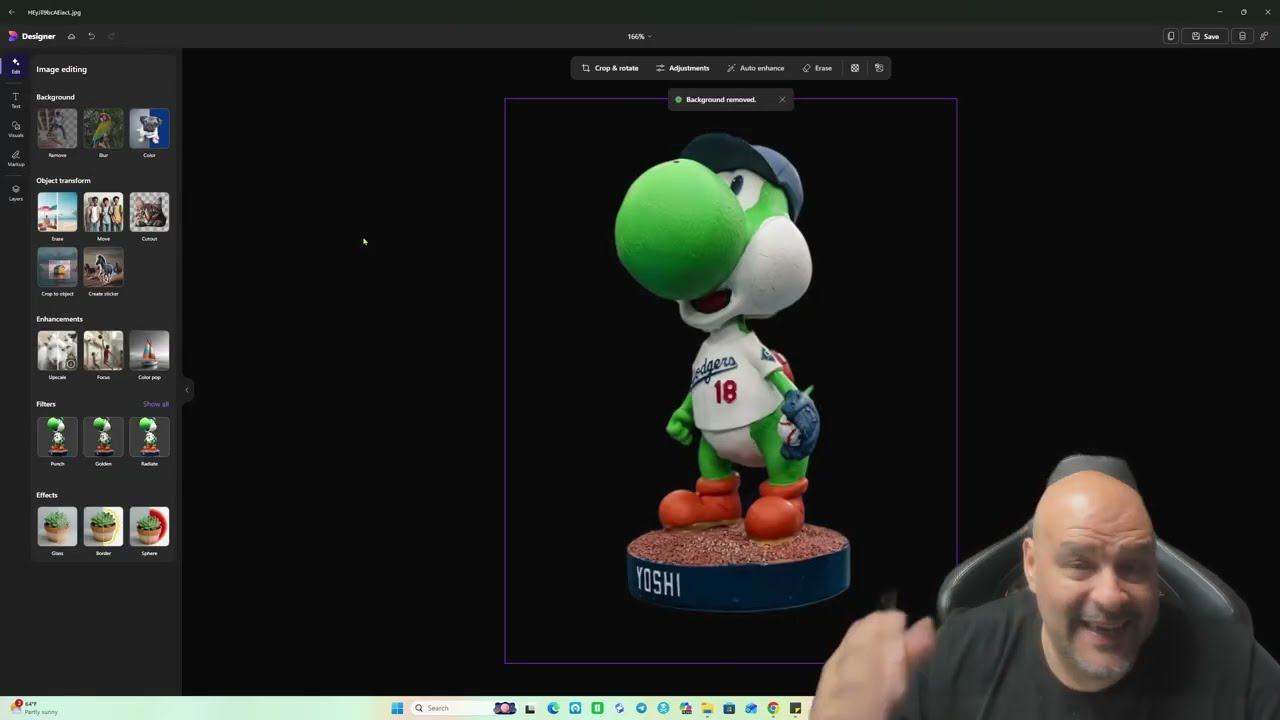Open the Layers panel in the sidebar
This screenshot has height=720, width=1280.
pyautogui.click(x=15, y=192)
